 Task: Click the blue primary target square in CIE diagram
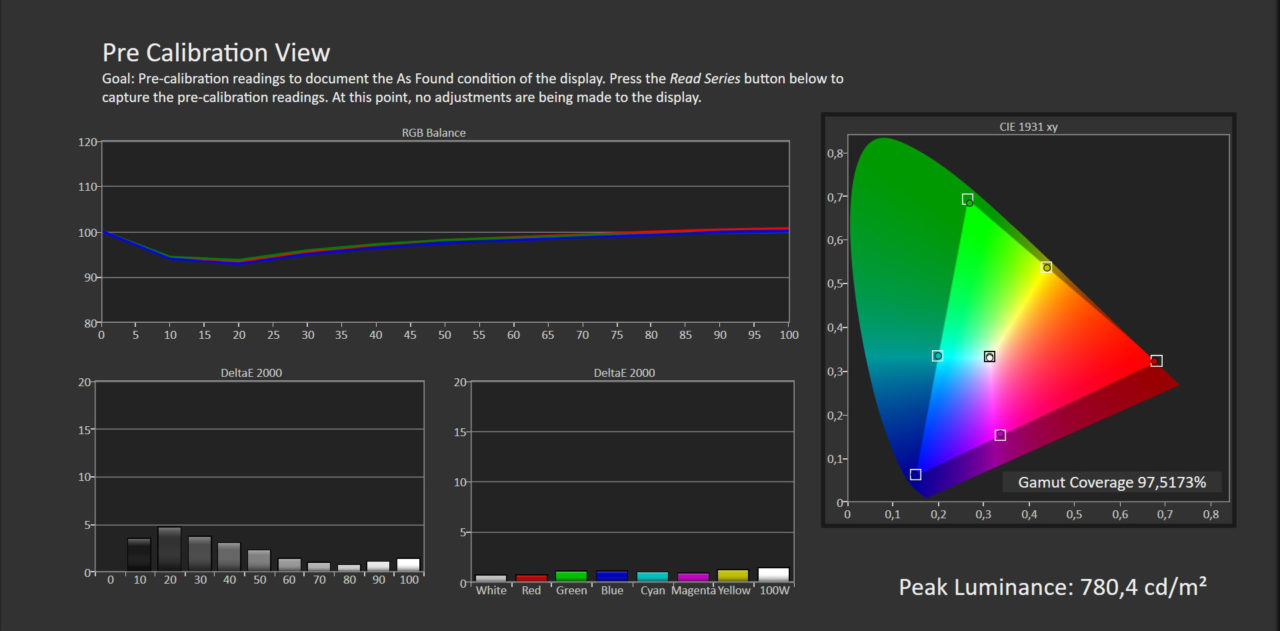click(x=915, y=474)
